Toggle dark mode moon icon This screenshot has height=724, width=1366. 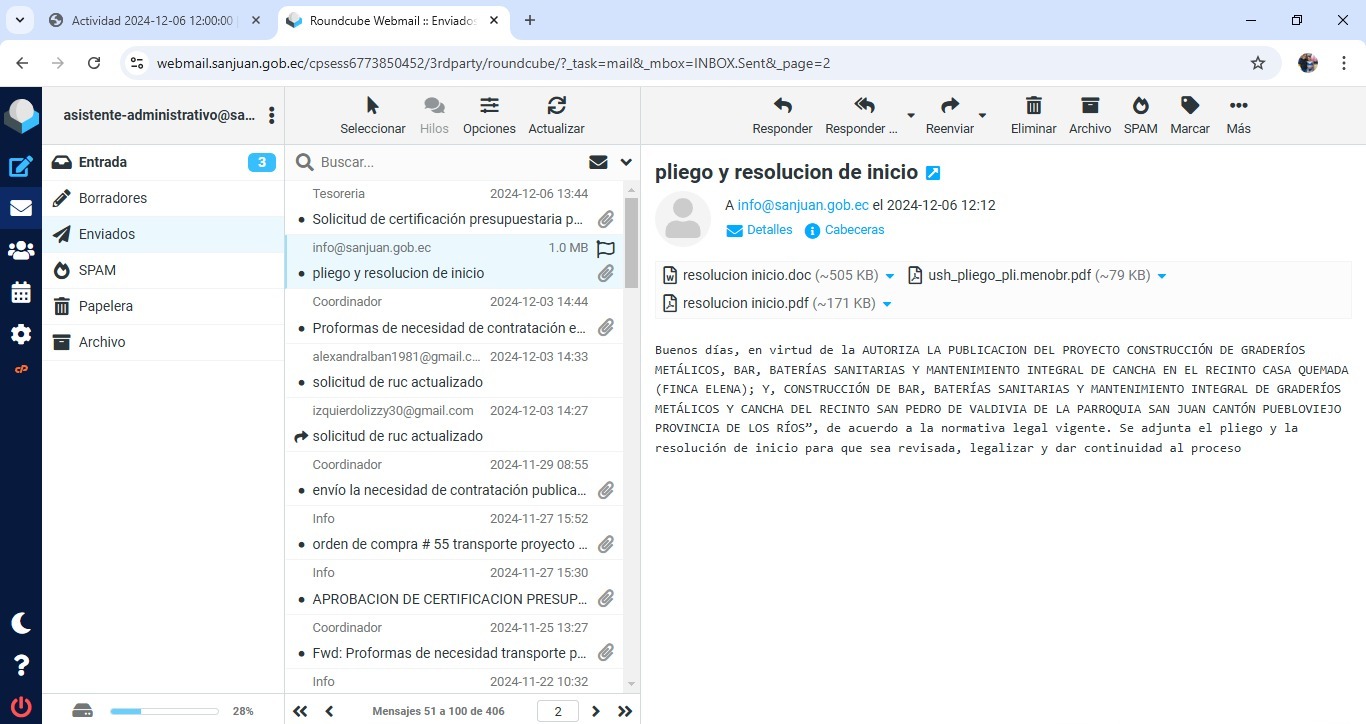21,623
